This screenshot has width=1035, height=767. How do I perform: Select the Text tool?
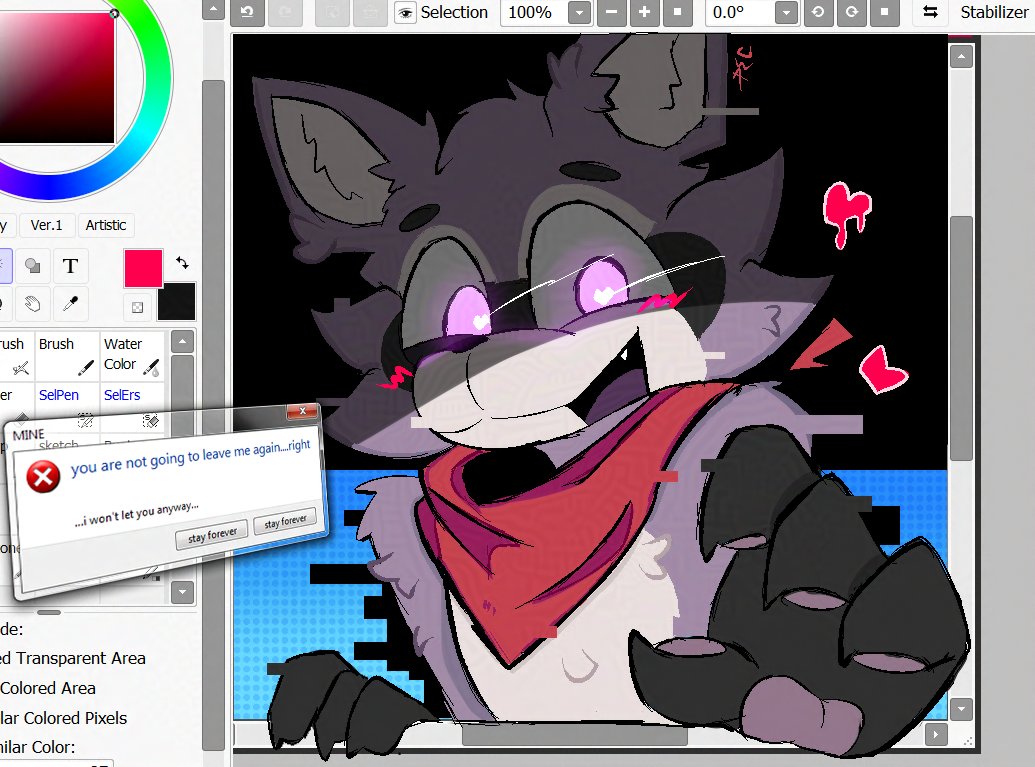(70, 266)
